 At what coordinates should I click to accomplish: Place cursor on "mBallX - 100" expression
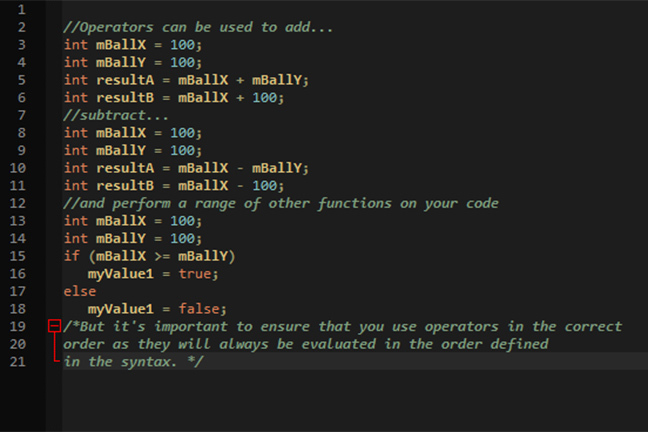230,185
